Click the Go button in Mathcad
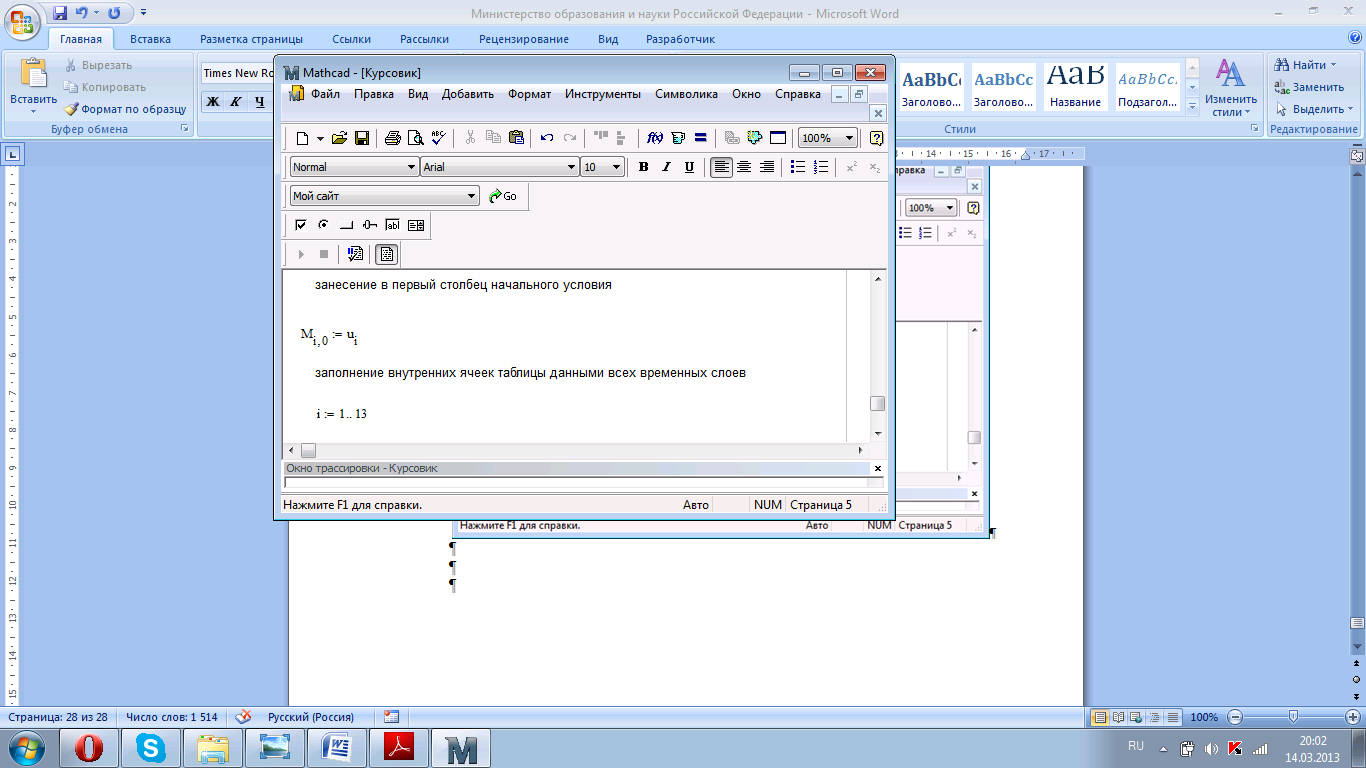The image size is (1366, 768). coord(504,196)
